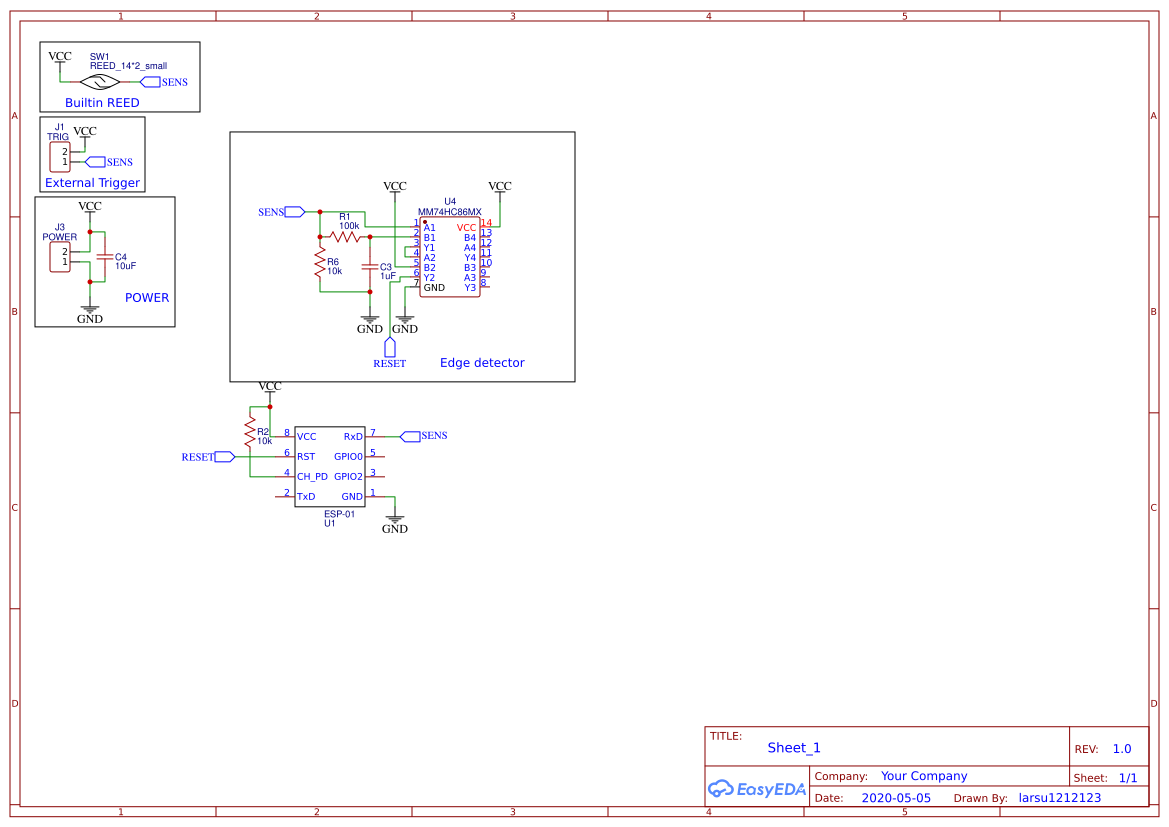Click the 'A1' pin label on U4
The height and width of the screenshot is (827, 1169).
[429, 228]
